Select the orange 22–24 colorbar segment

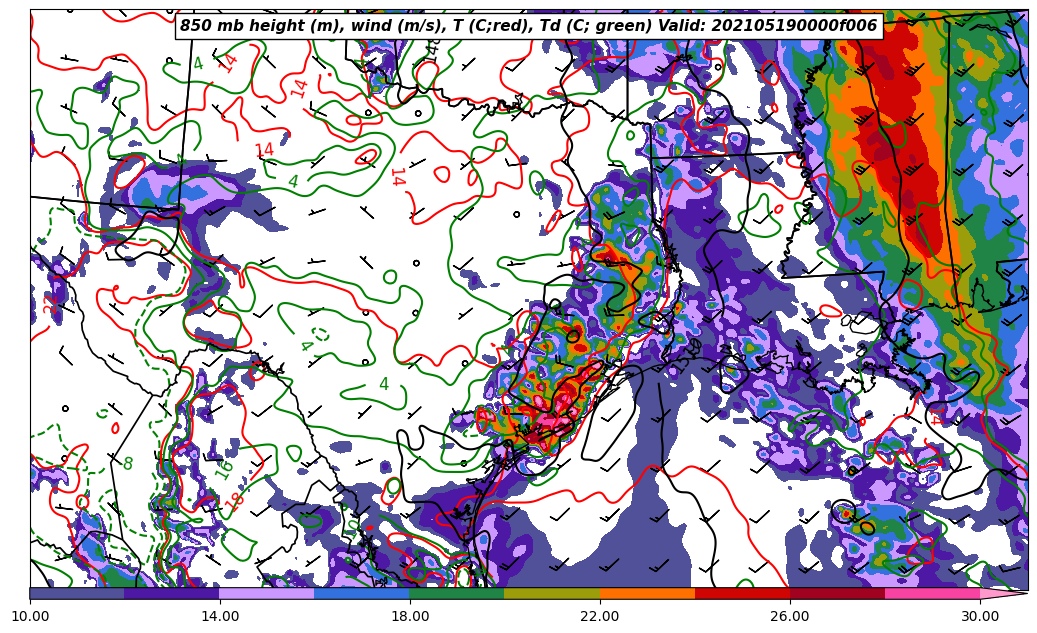coord(647,593)
